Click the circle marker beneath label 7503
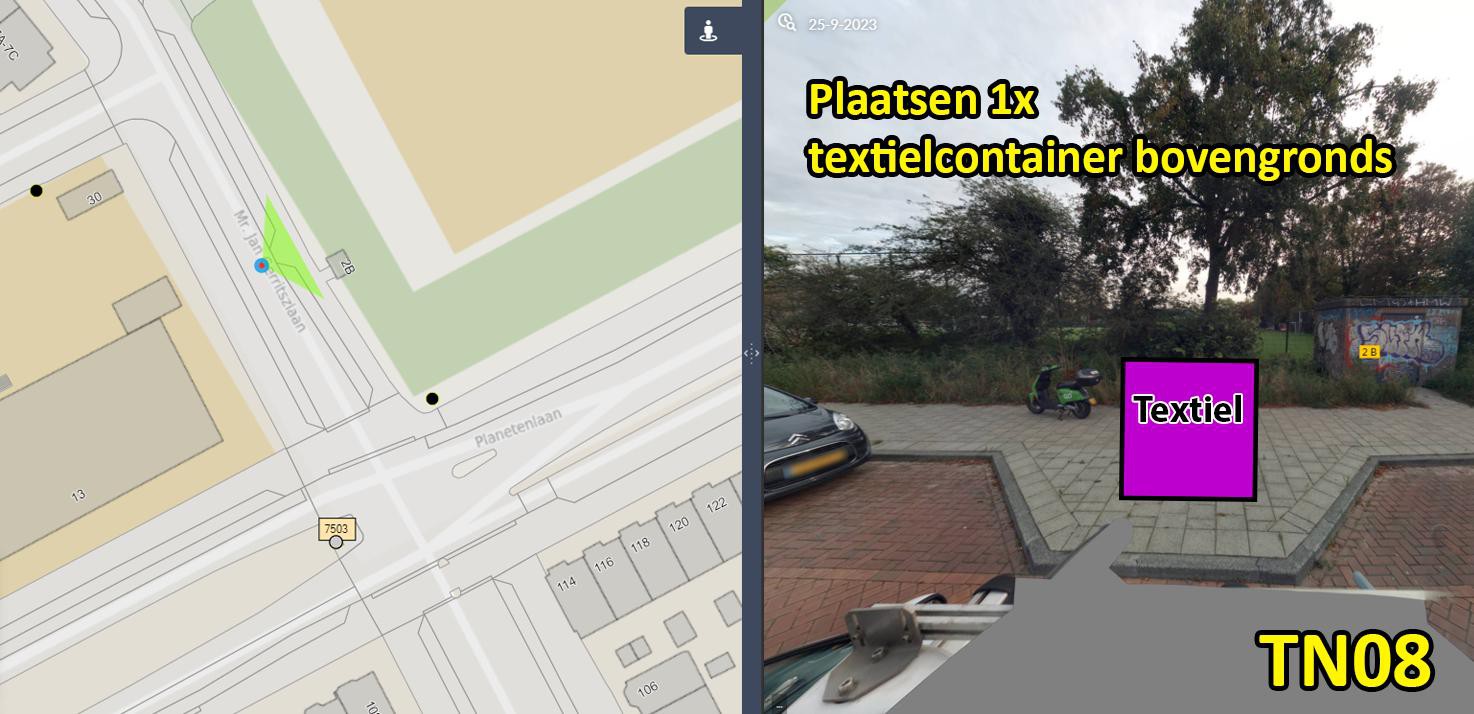1474x714 pixels. pyautogui.click(x=336, y=542)
